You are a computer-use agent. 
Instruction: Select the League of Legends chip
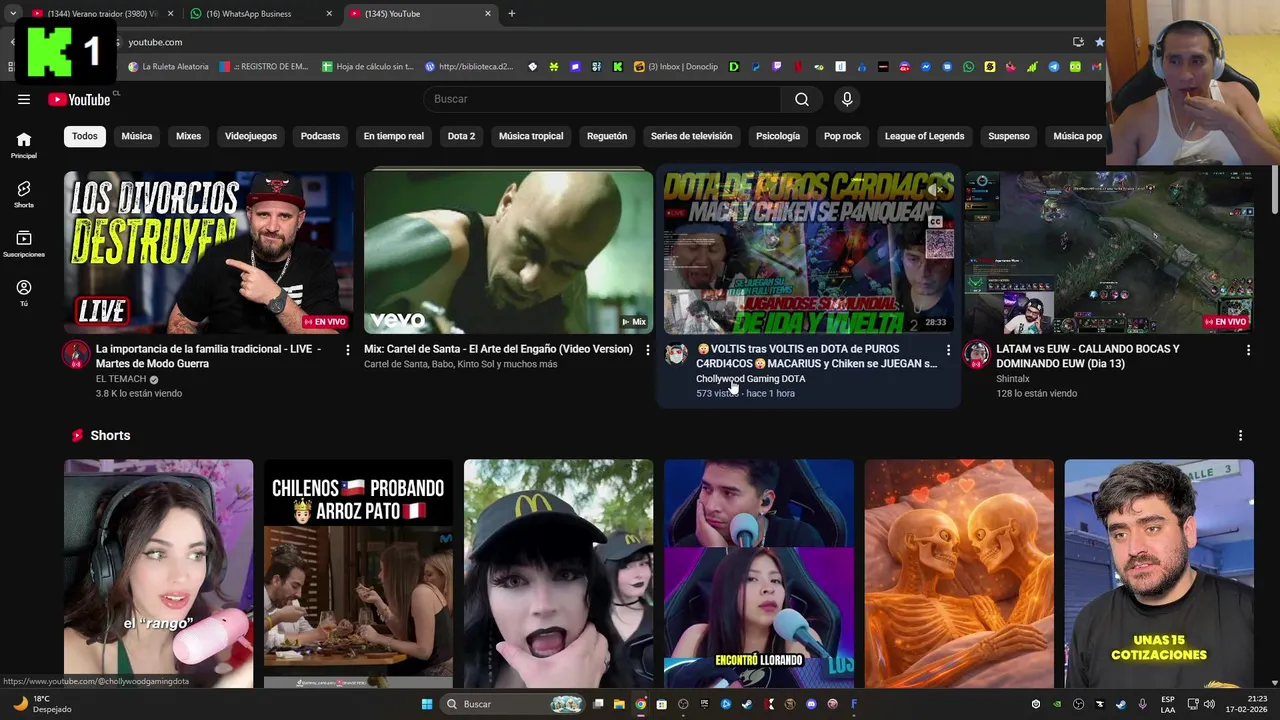point(924,136)
